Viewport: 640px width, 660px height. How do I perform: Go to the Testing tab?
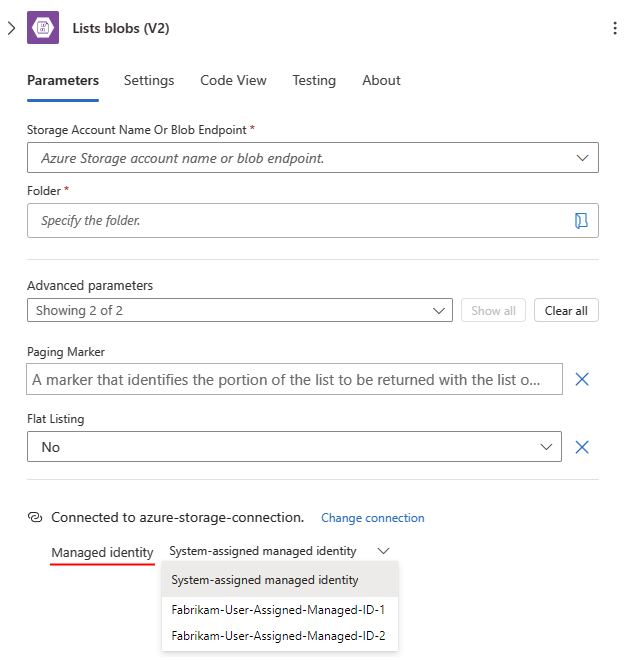point(314,81)
